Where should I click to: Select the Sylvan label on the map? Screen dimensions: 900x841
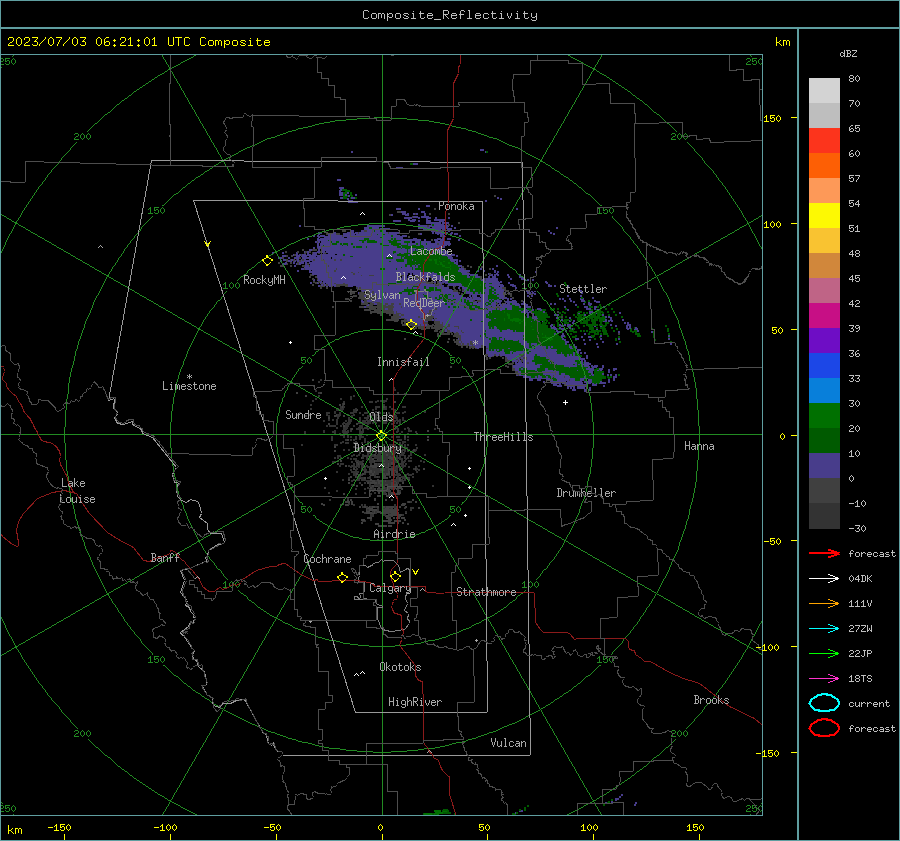pos(382,295)
